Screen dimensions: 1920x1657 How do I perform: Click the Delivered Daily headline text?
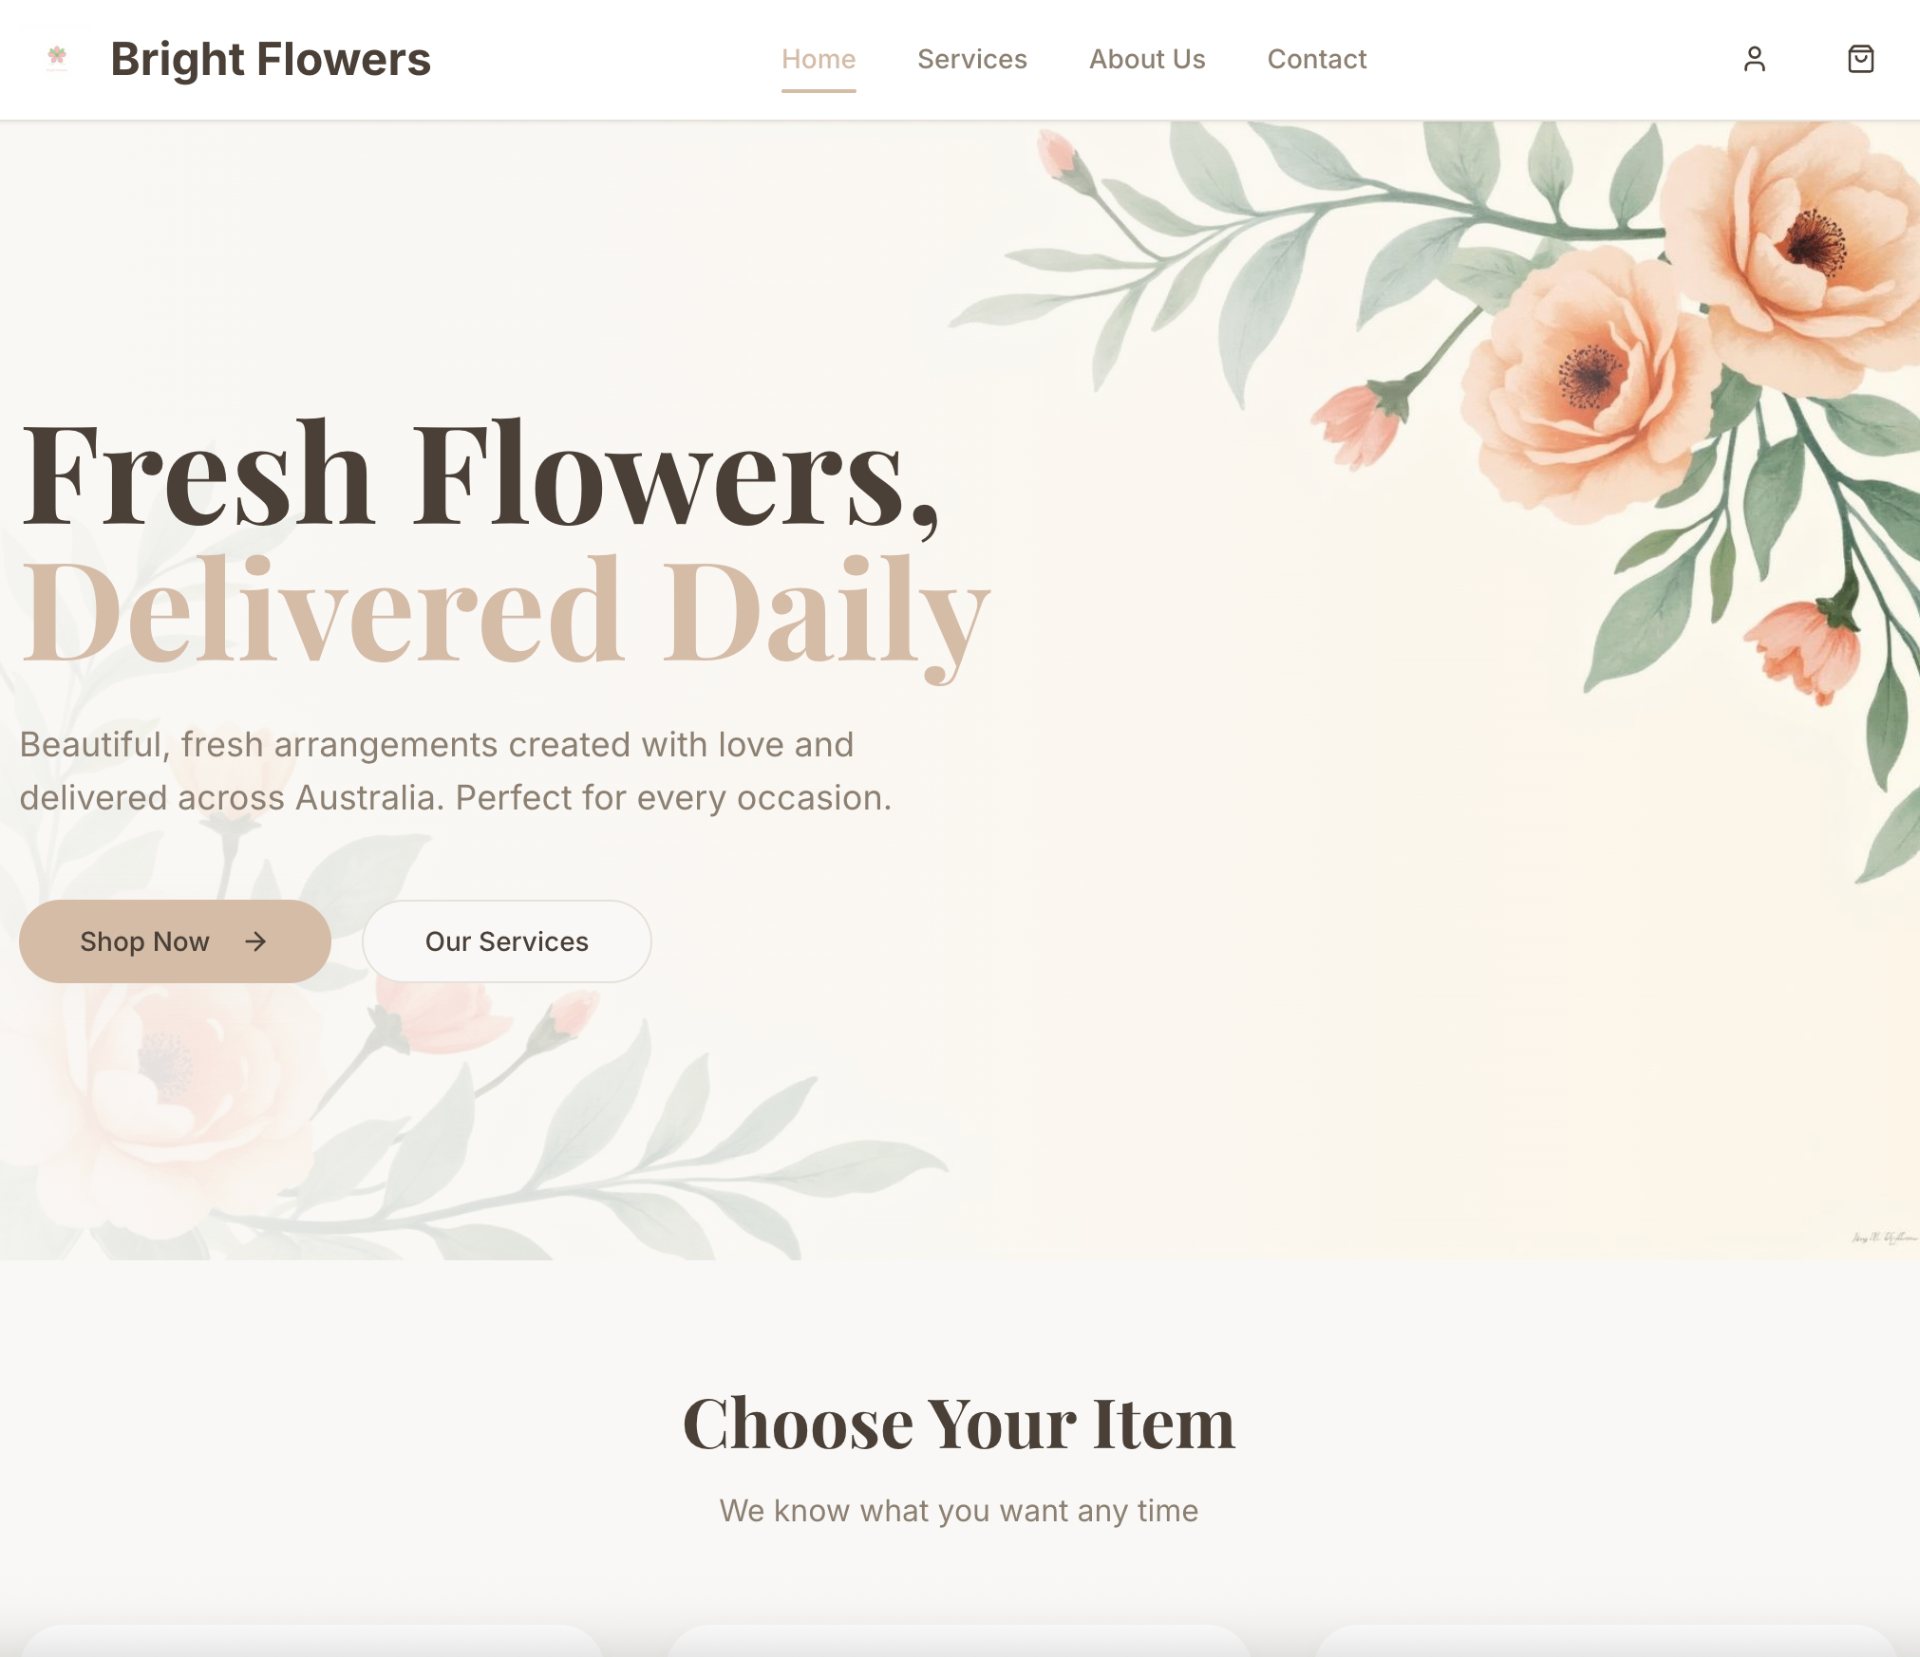pyautogui.click(x=505, y=612)
